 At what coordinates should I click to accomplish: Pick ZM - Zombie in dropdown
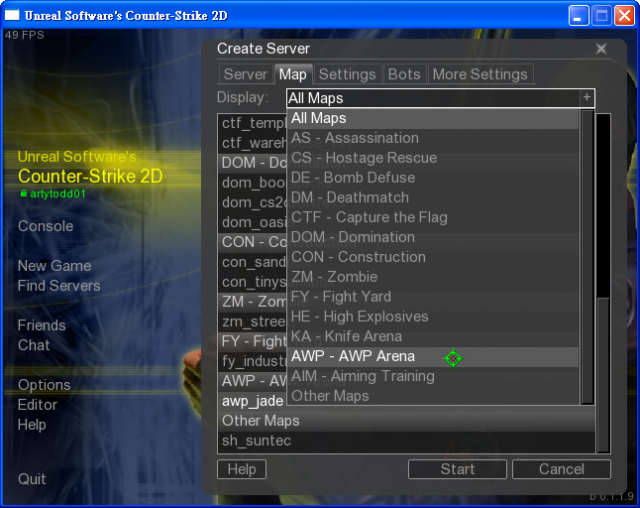(433, 277)
